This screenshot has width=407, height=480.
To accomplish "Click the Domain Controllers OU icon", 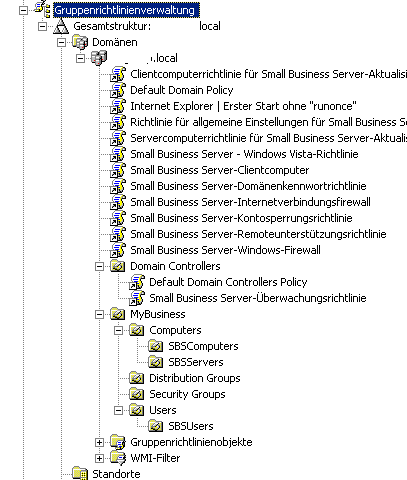I will click(118, 266).
